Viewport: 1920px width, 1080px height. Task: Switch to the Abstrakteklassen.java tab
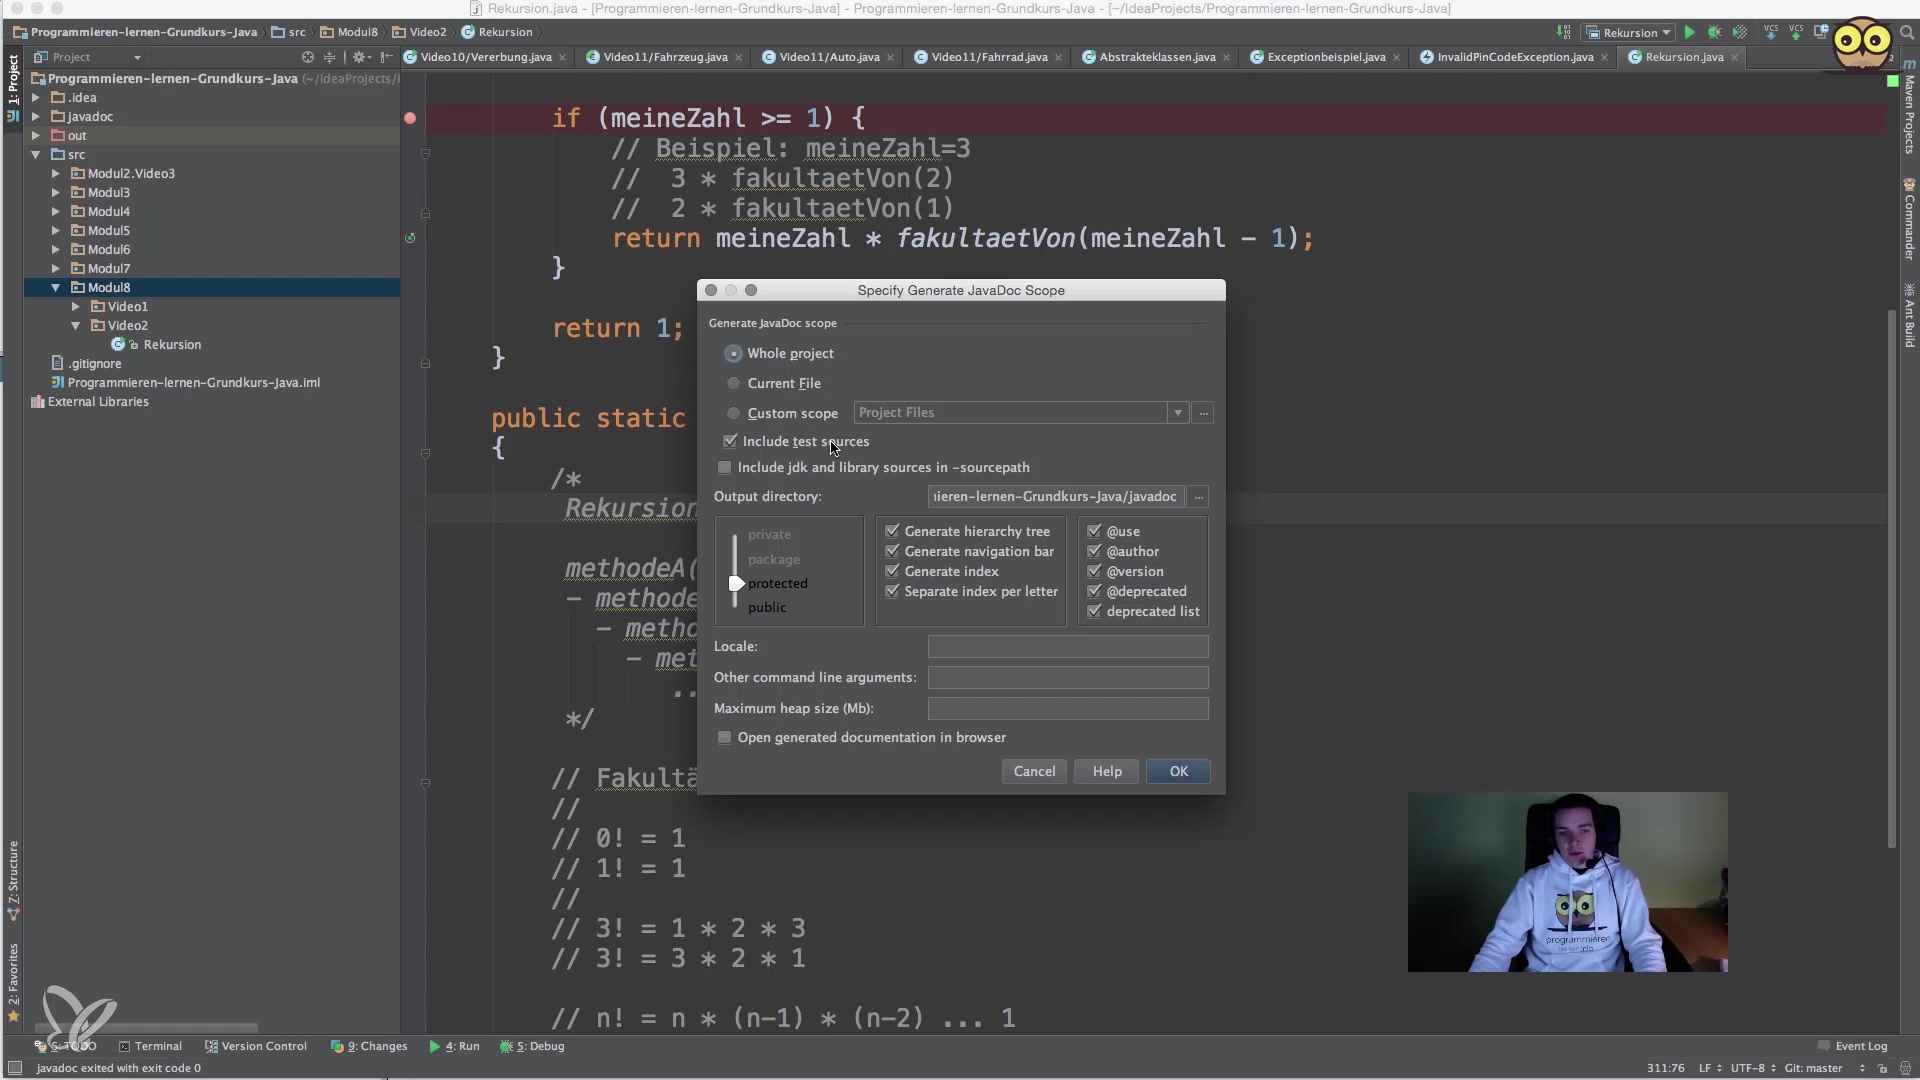[x=1156, y=57]
